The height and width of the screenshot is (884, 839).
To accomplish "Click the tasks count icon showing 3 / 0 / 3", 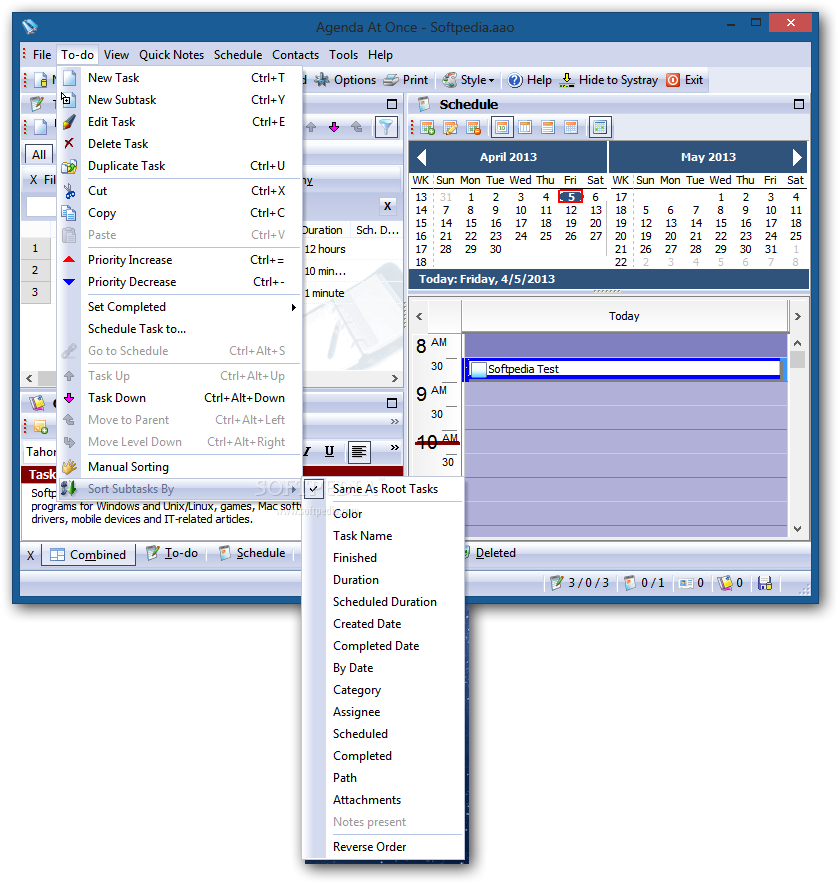I will click(557, 582).
